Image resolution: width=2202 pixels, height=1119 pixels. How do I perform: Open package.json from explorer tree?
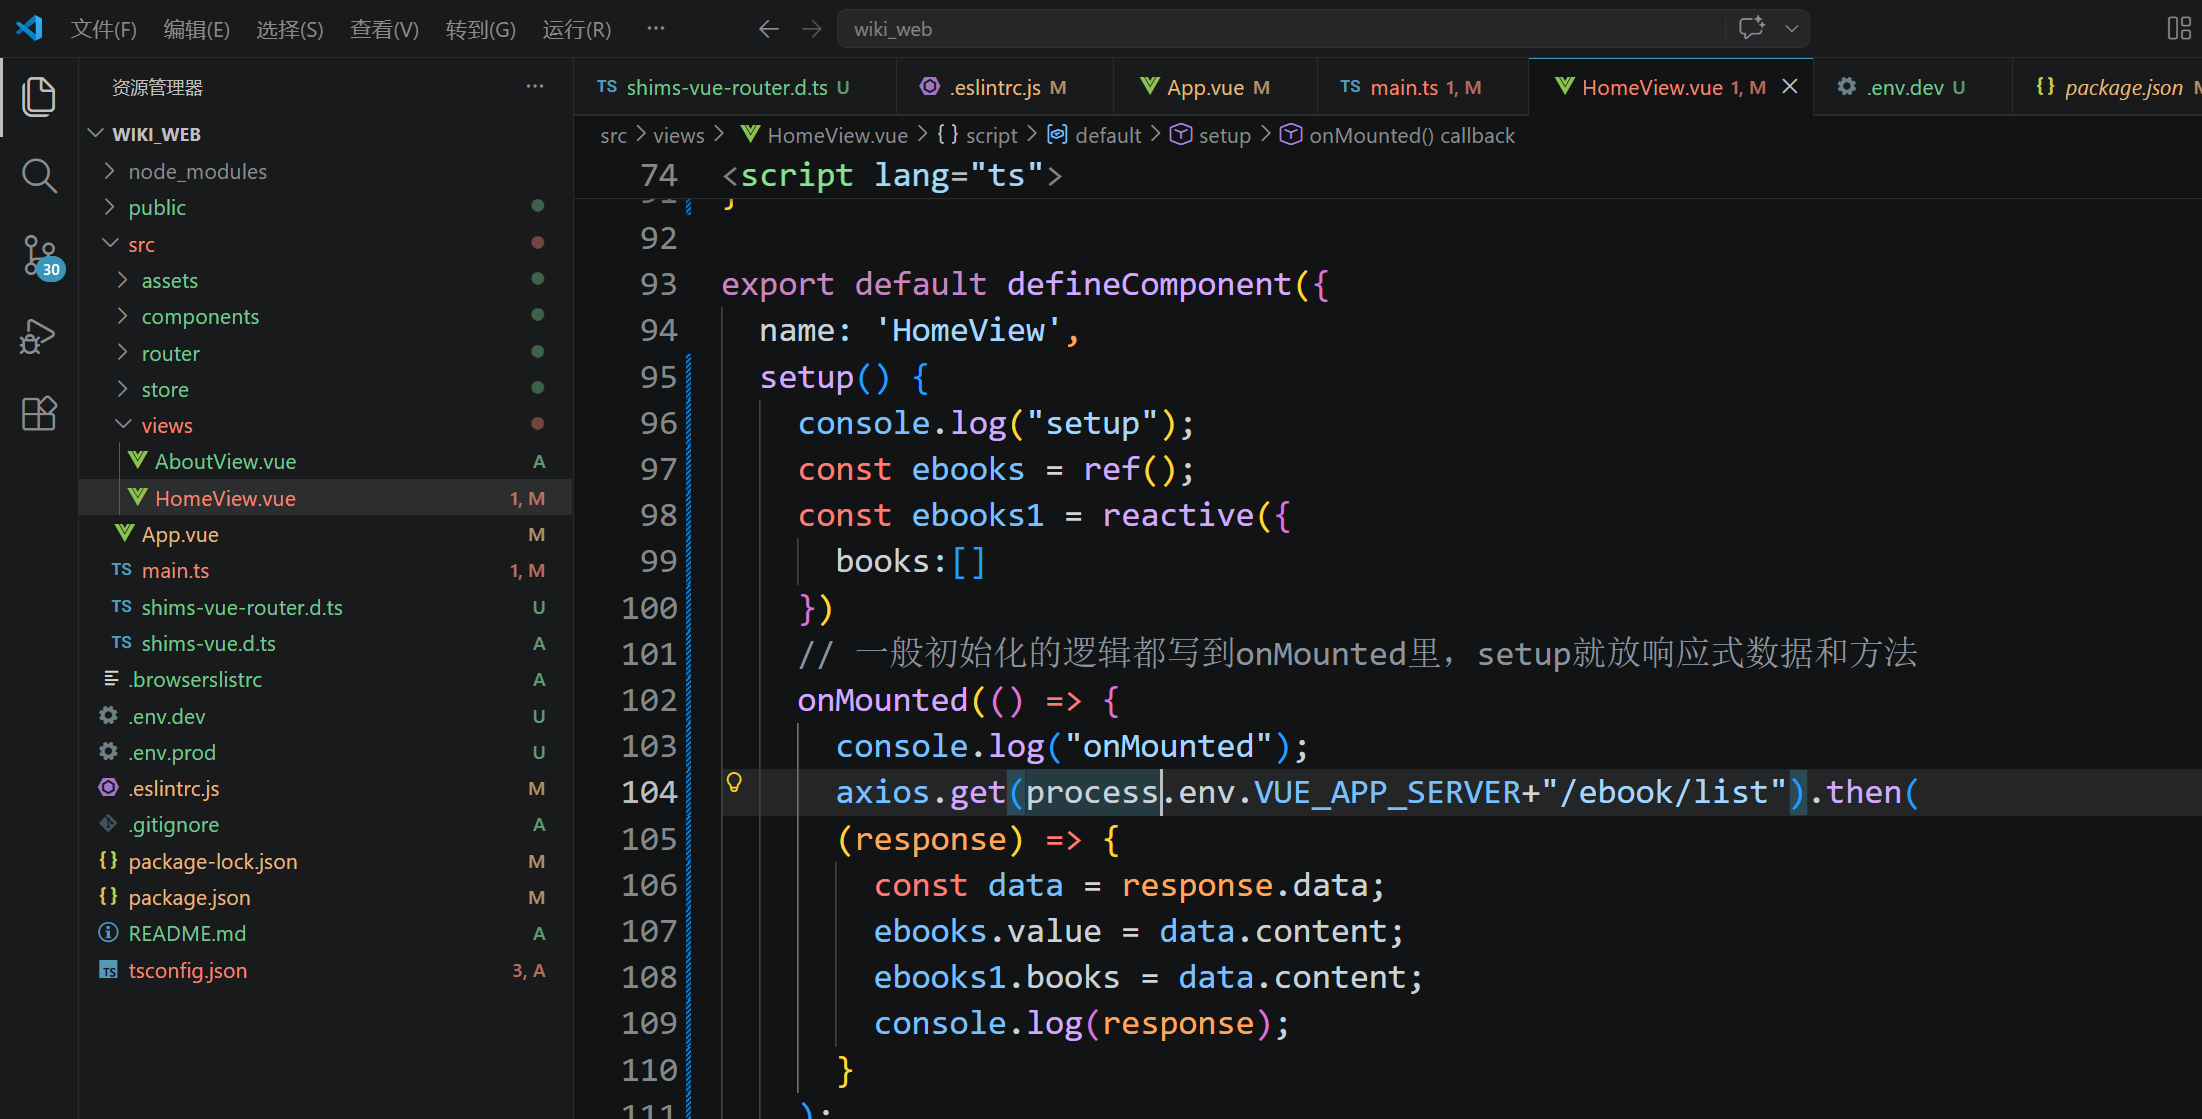325,897
